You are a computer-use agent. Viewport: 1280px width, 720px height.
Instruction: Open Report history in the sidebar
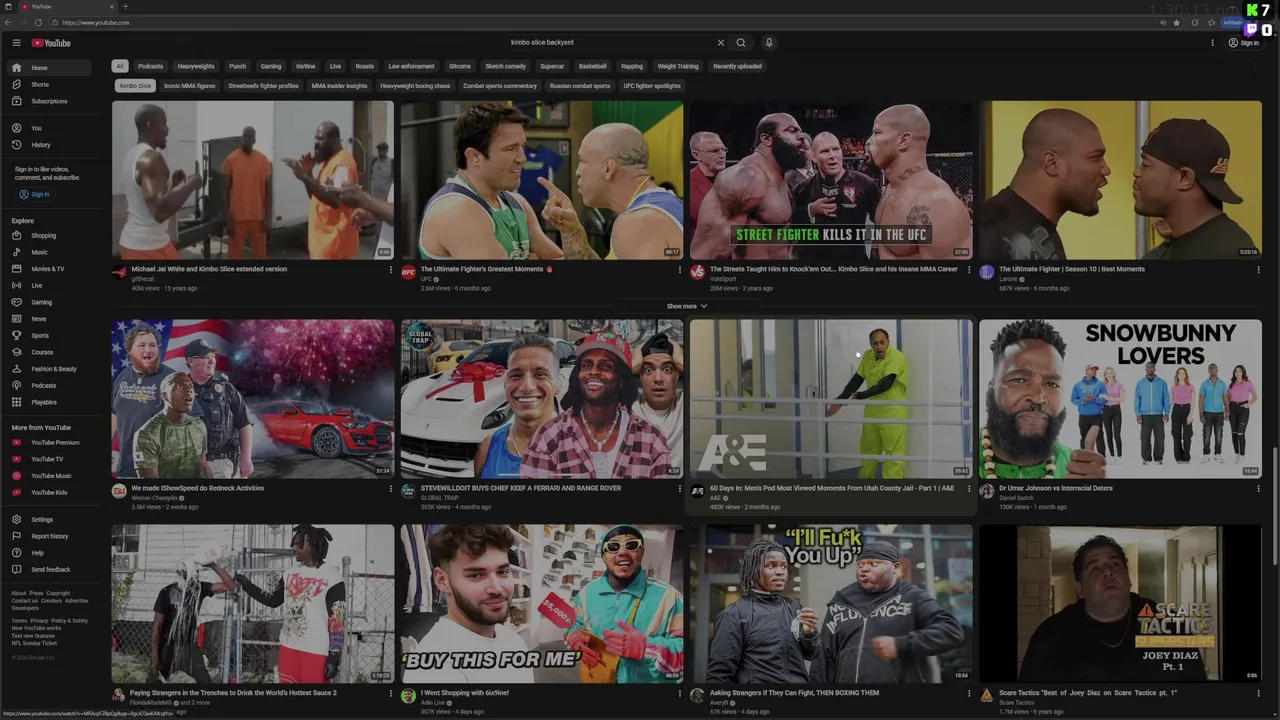coord(51,536)
